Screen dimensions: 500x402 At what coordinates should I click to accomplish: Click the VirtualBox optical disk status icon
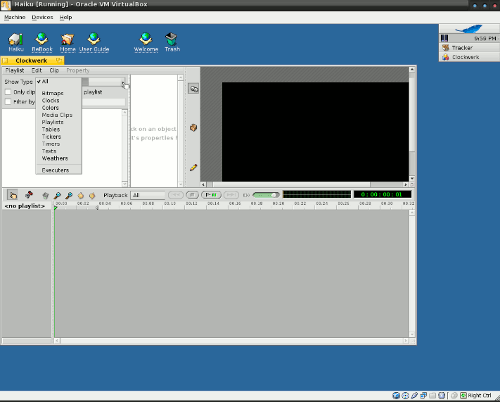(x=405, y=395)
